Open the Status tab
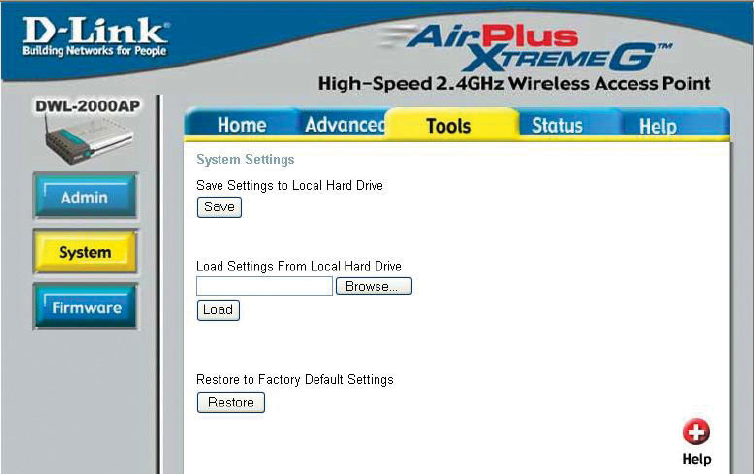Screen dimensions: 754x474 tap(557, 125)
